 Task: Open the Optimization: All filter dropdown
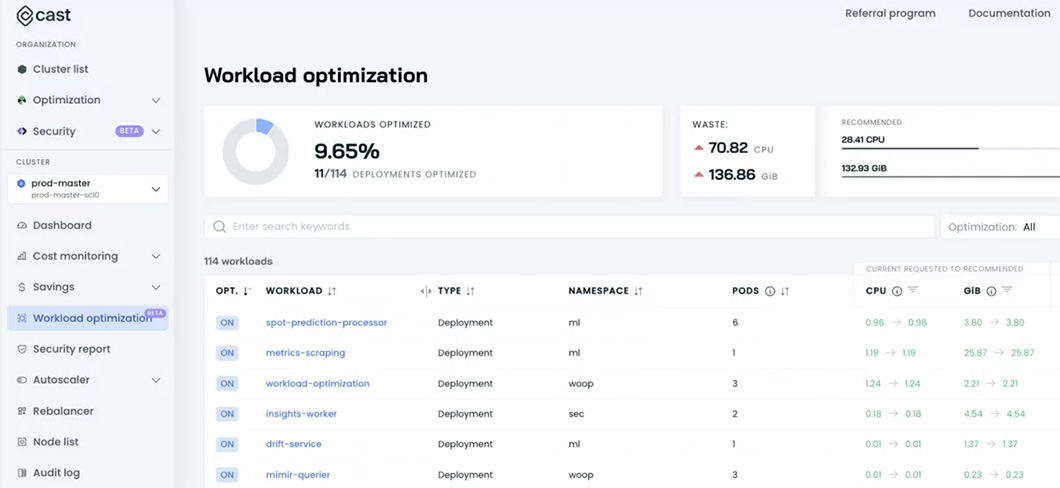998,227
